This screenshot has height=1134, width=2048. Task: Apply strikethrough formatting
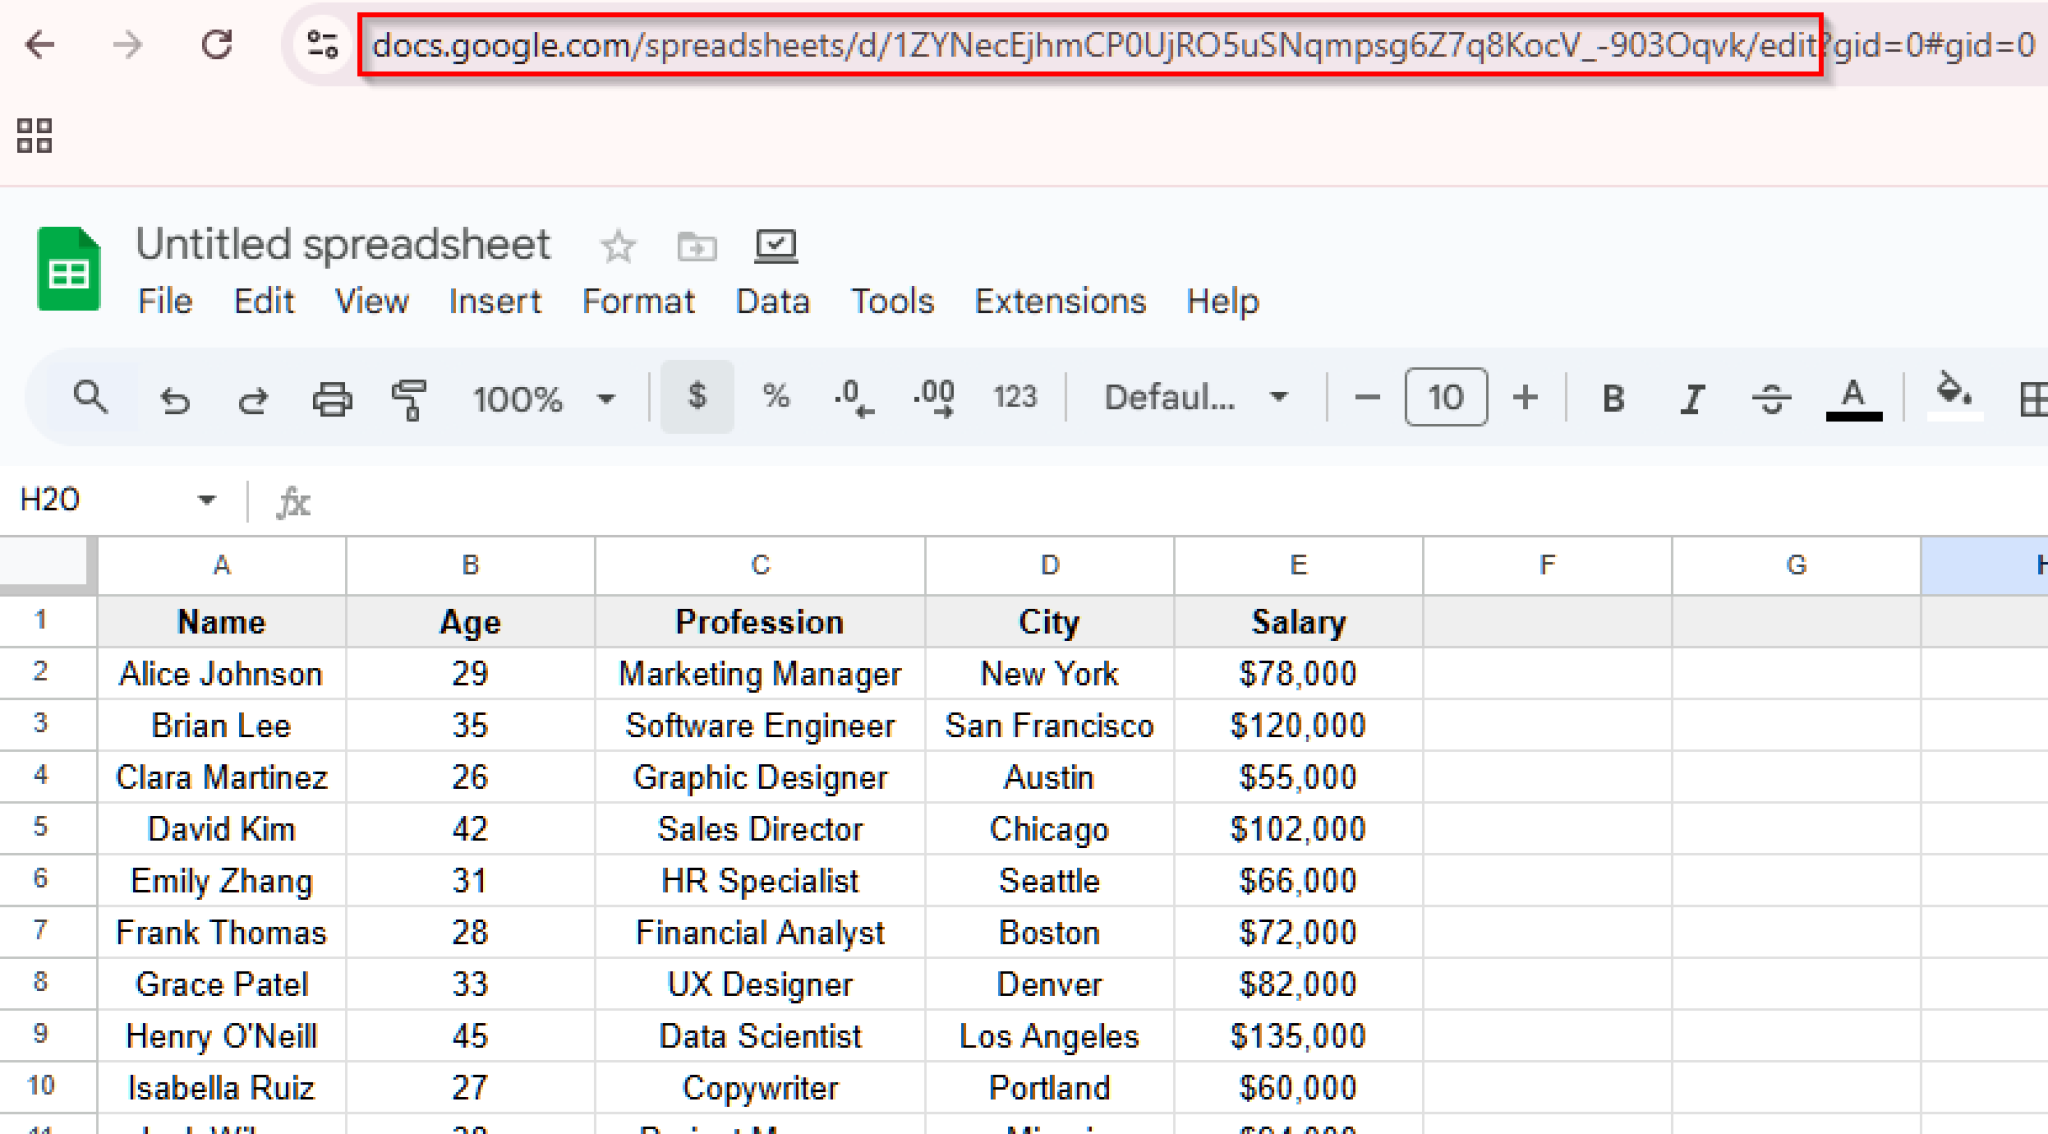click(1770, 397)
